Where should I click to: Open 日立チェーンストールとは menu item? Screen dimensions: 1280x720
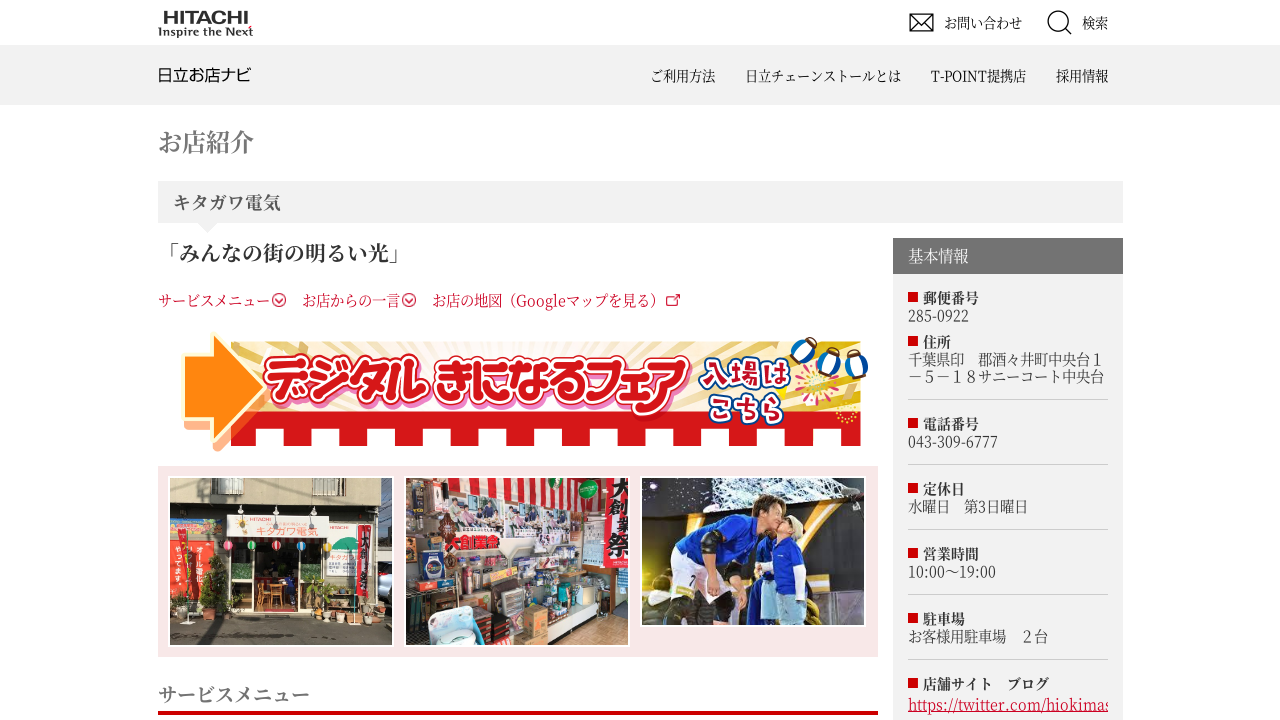click(823, 76)
